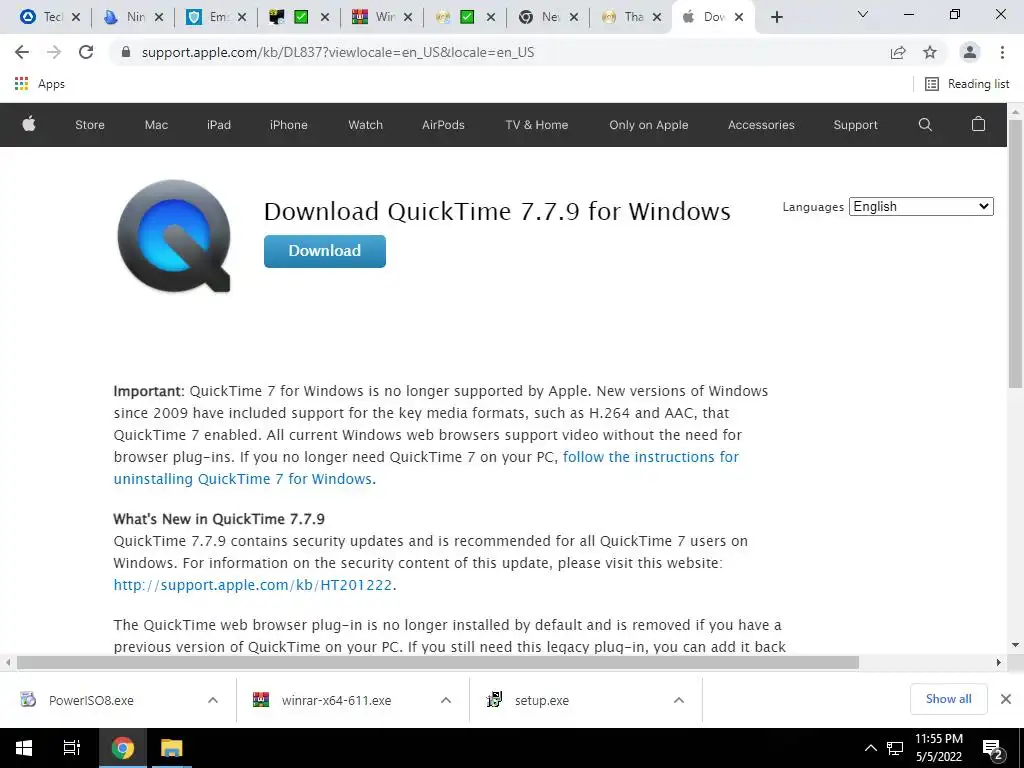Open Chrome three-dot menu
The height and width of the screenshot is (768, 1024).
(x=1002, y=52)
